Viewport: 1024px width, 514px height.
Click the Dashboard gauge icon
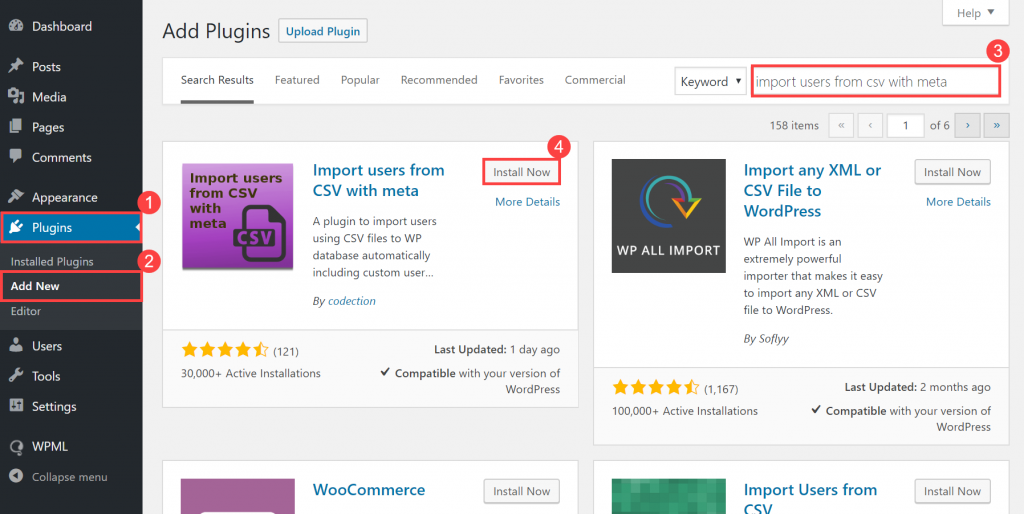pyautogui.click(x=16, y=27)
